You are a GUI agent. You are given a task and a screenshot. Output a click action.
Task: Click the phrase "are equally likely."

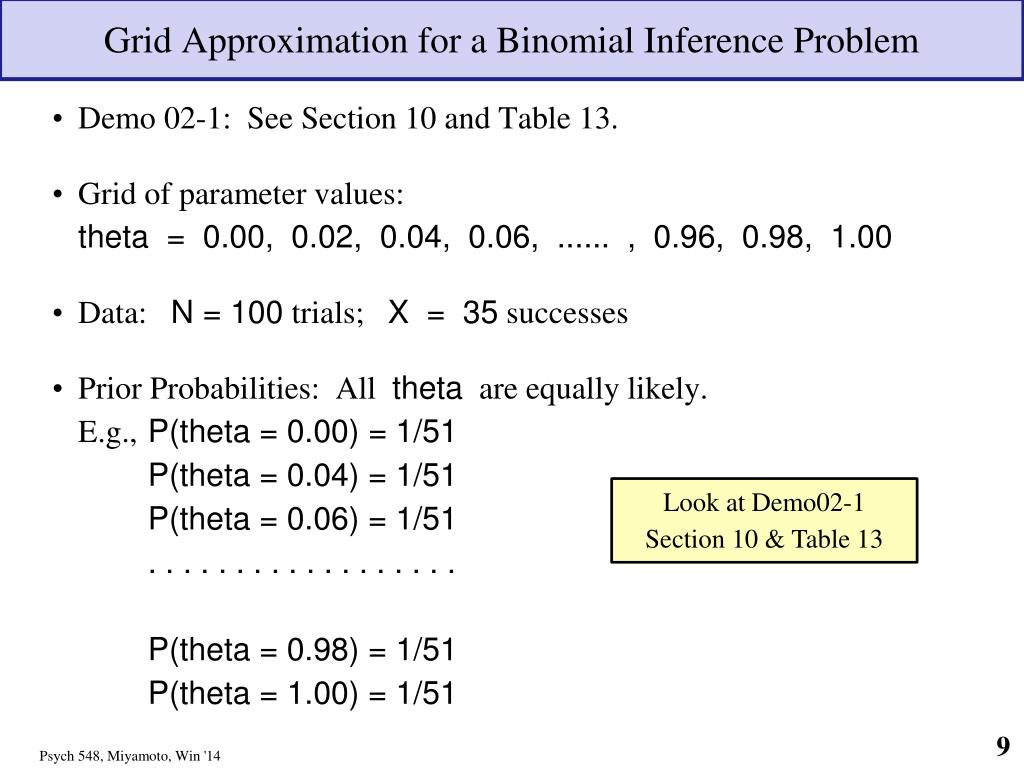pyautogui.click(x=593, y=390)
